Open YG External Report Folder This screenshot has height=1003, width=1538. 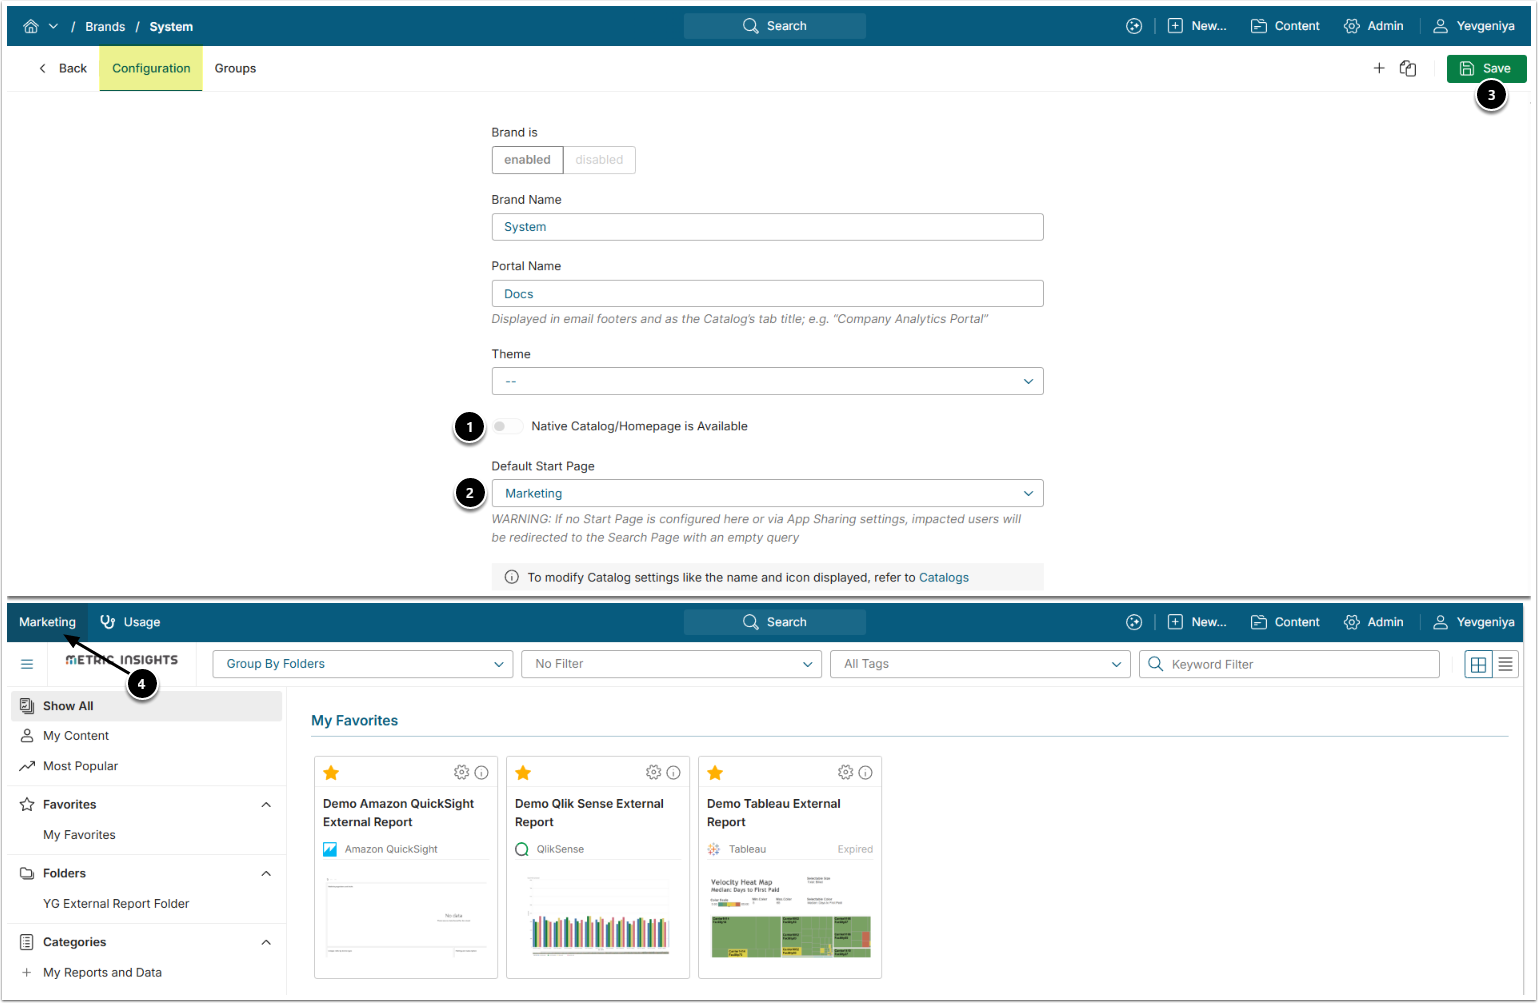(x=116, y=904)
